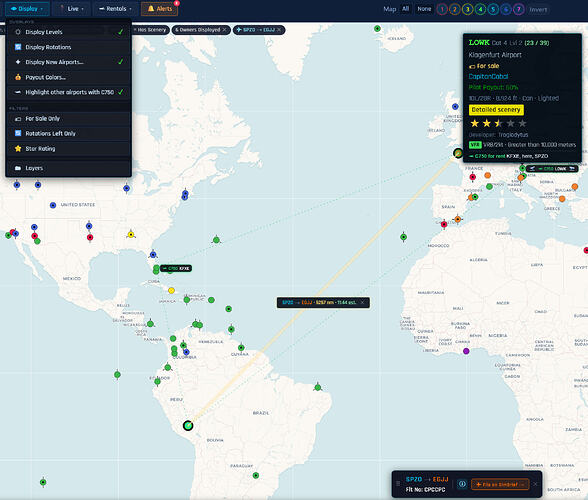The image size is (588, 500).
Task: Toggle Display New Airports option
Action: click(x=69, y=62)
